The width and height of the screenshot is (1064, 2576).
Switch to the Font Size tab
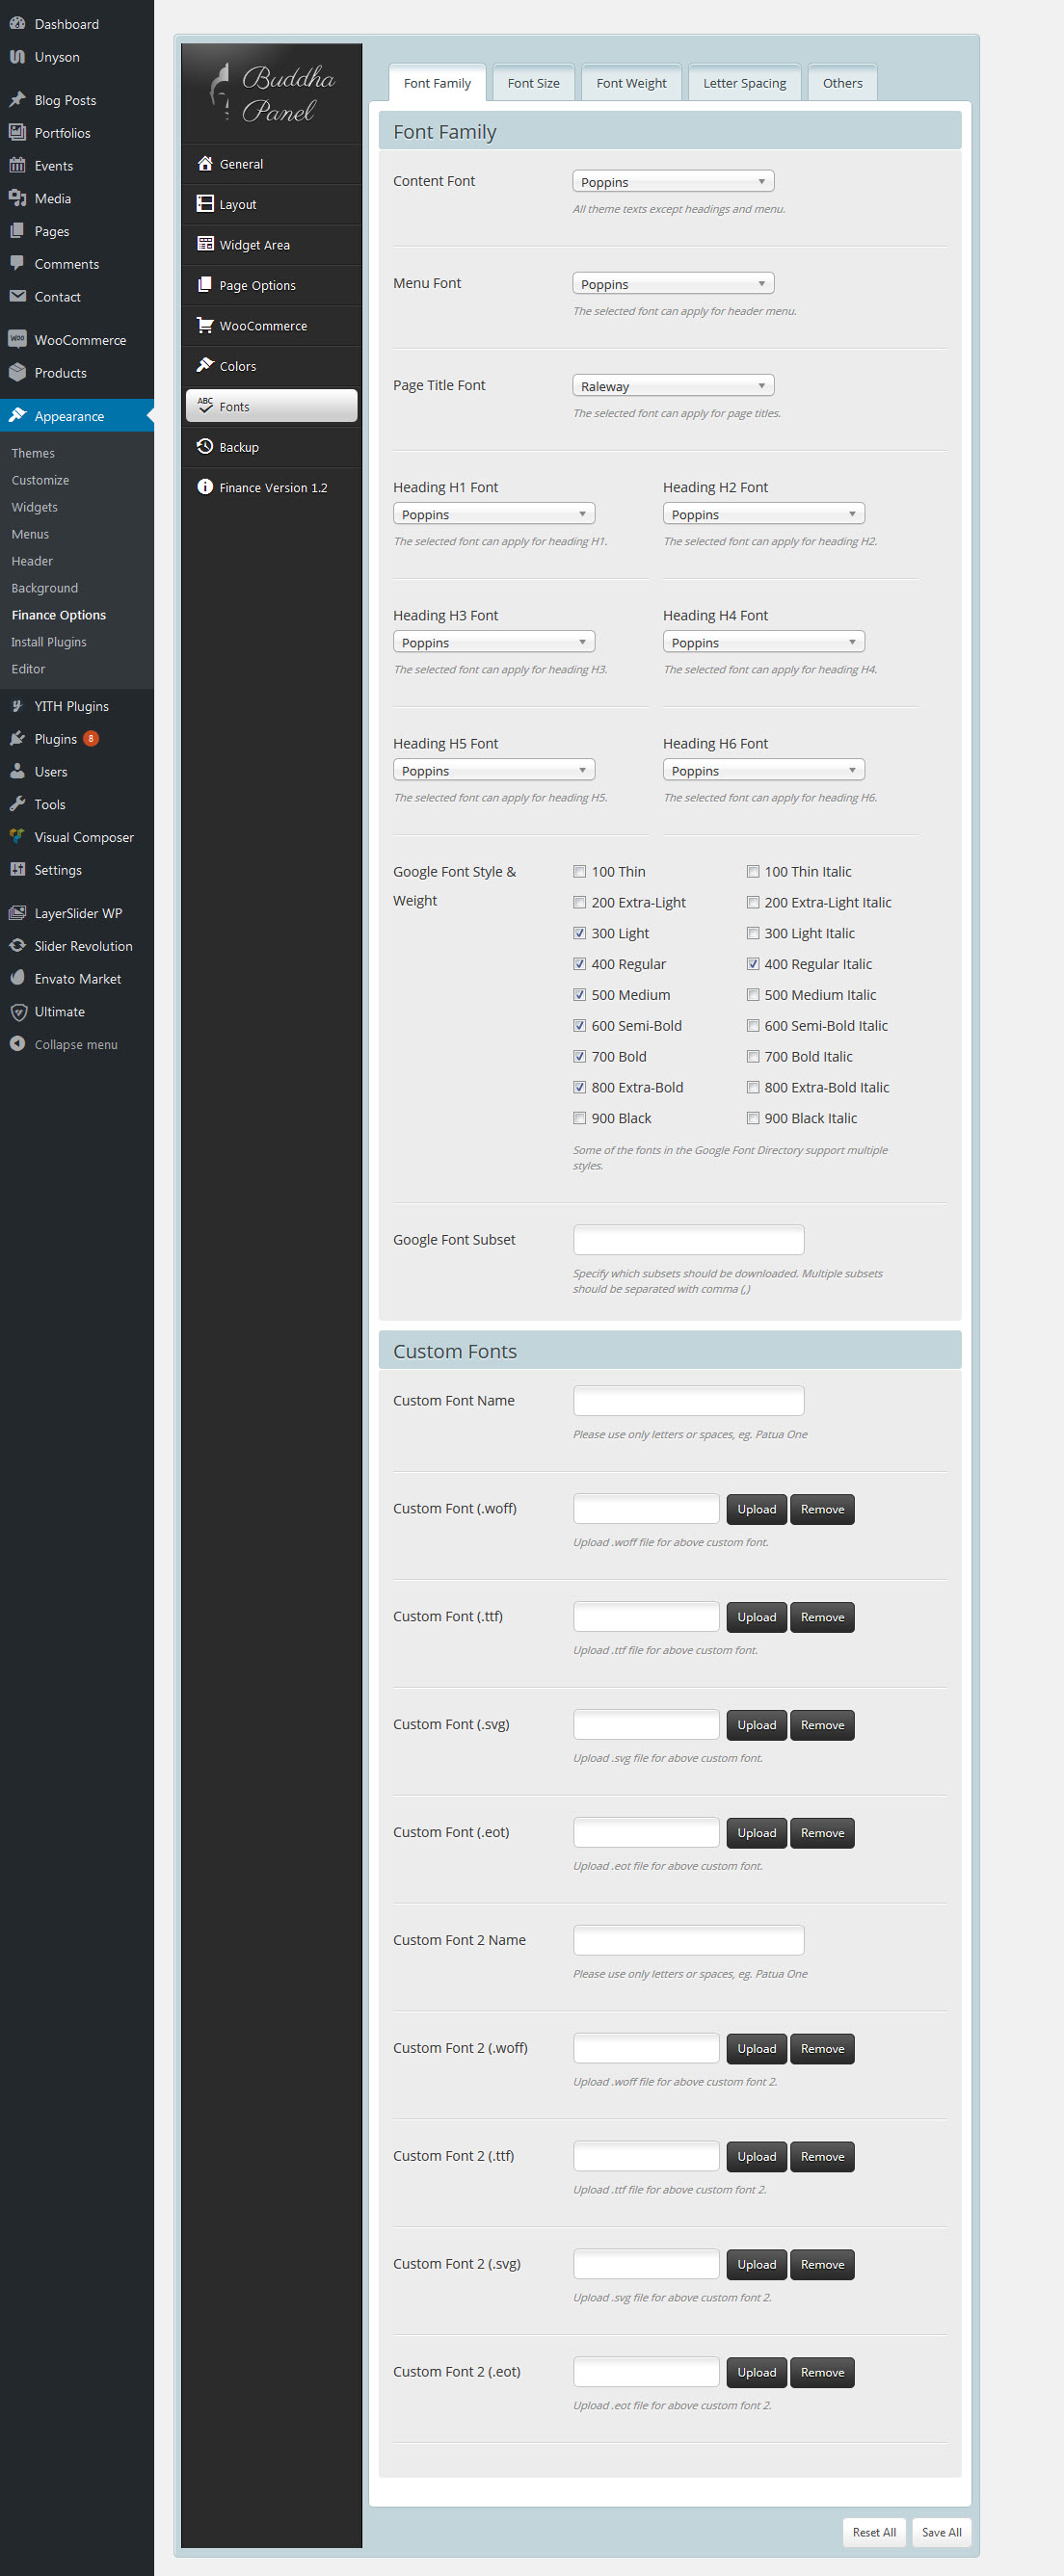pyautogui.click(x=533, y=83)
